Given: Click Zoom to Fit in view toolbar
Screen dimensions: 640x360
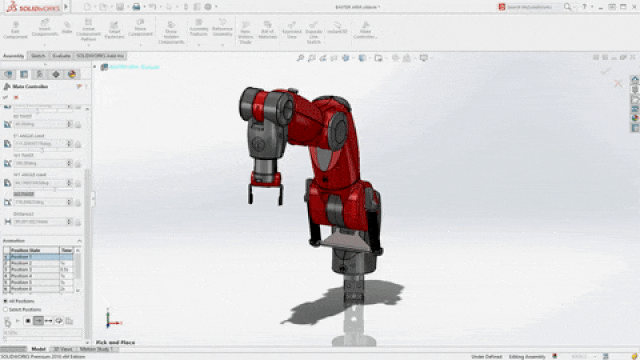Looking at the screenshot, I should click(300, 58).
